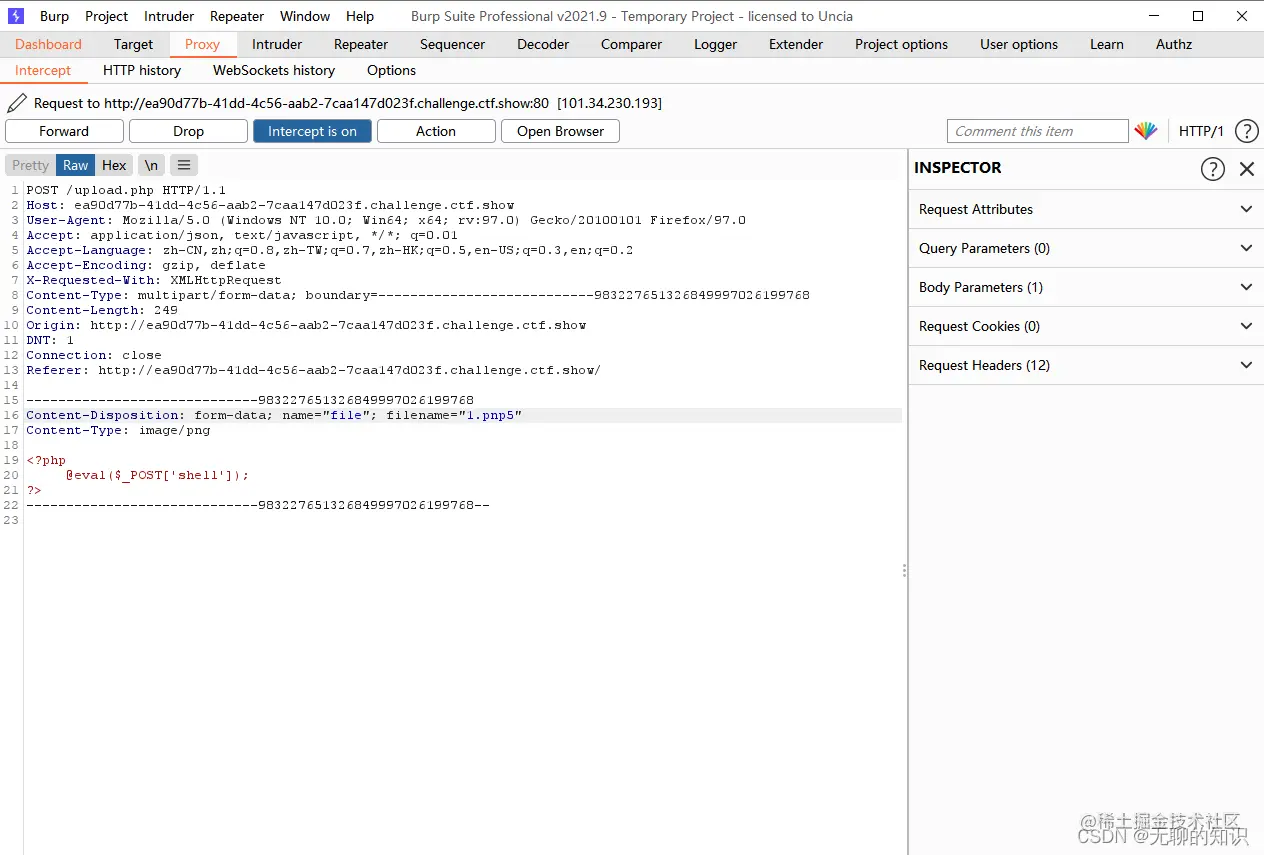Open the Project options tab
Viewport: 1264px width, 855px height.
901,44
